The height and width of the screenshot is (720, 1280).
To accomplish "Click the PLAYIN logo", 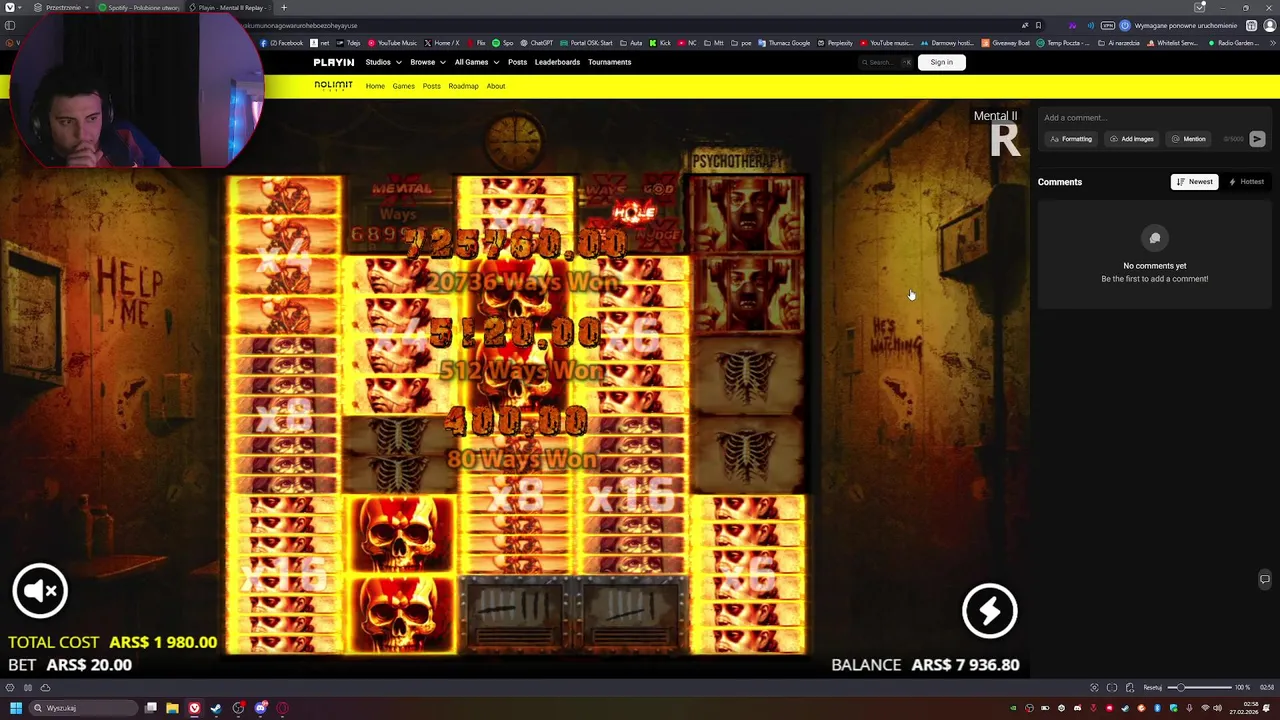I will [333, 62].
